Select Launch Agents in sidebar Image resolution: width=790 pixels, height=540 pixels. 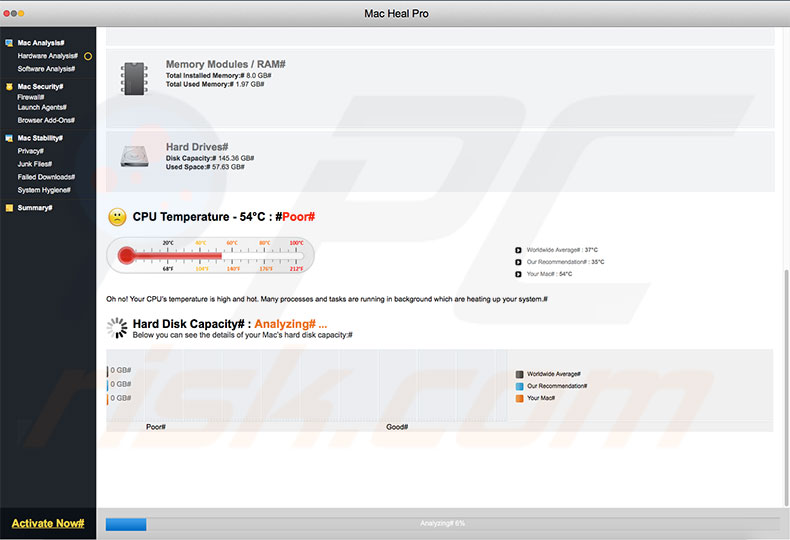click(42, 107)
